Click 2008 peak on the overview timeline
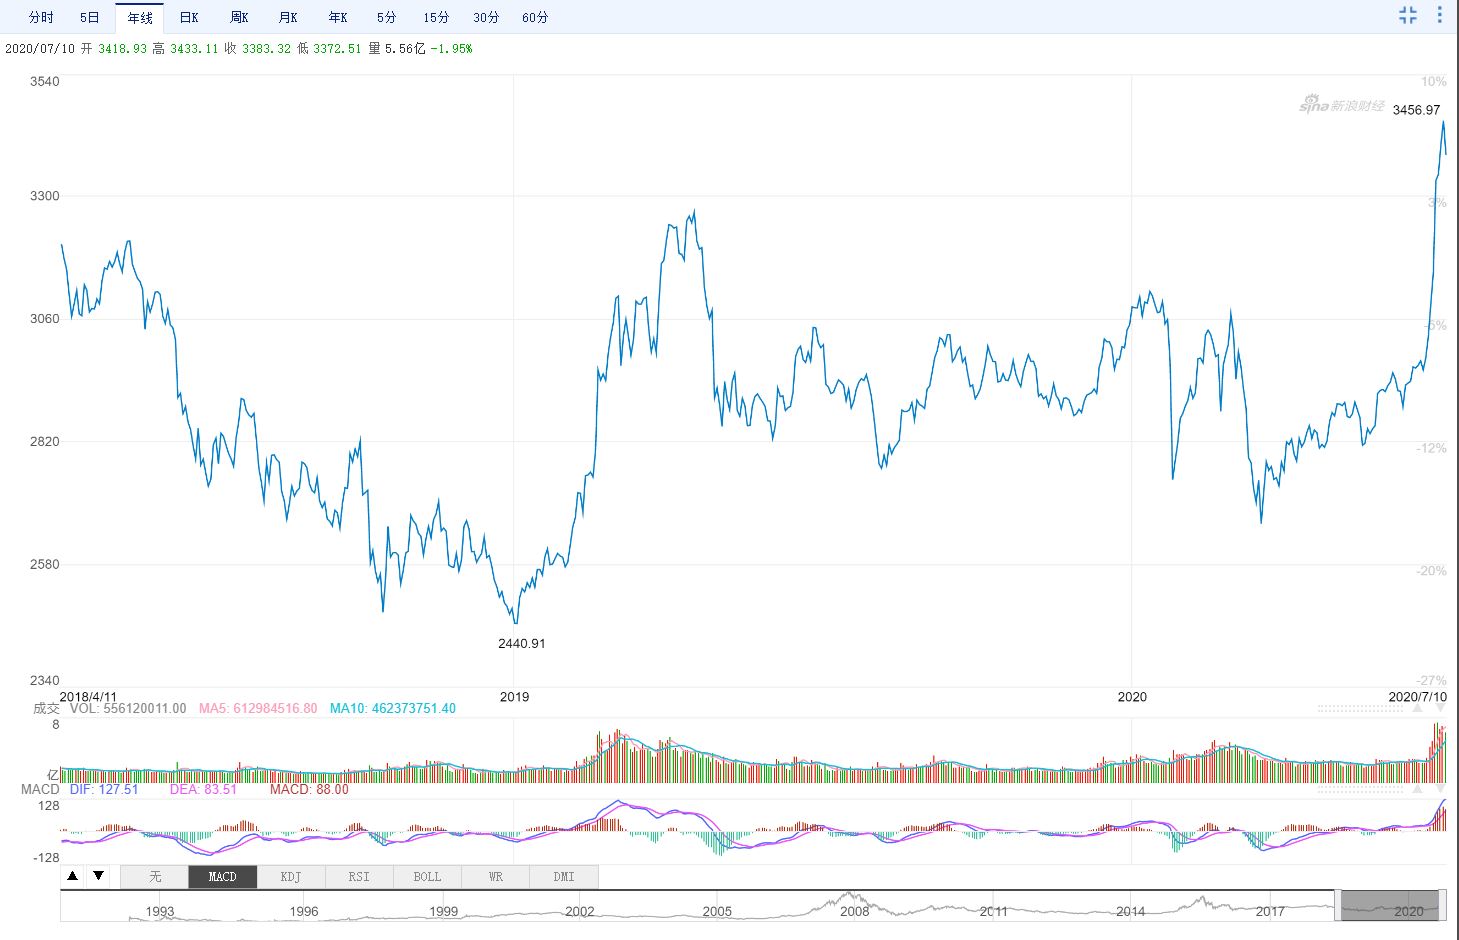Image resolution: width=1459 pixels, height=940 pixels. click(x=850, y=896)
